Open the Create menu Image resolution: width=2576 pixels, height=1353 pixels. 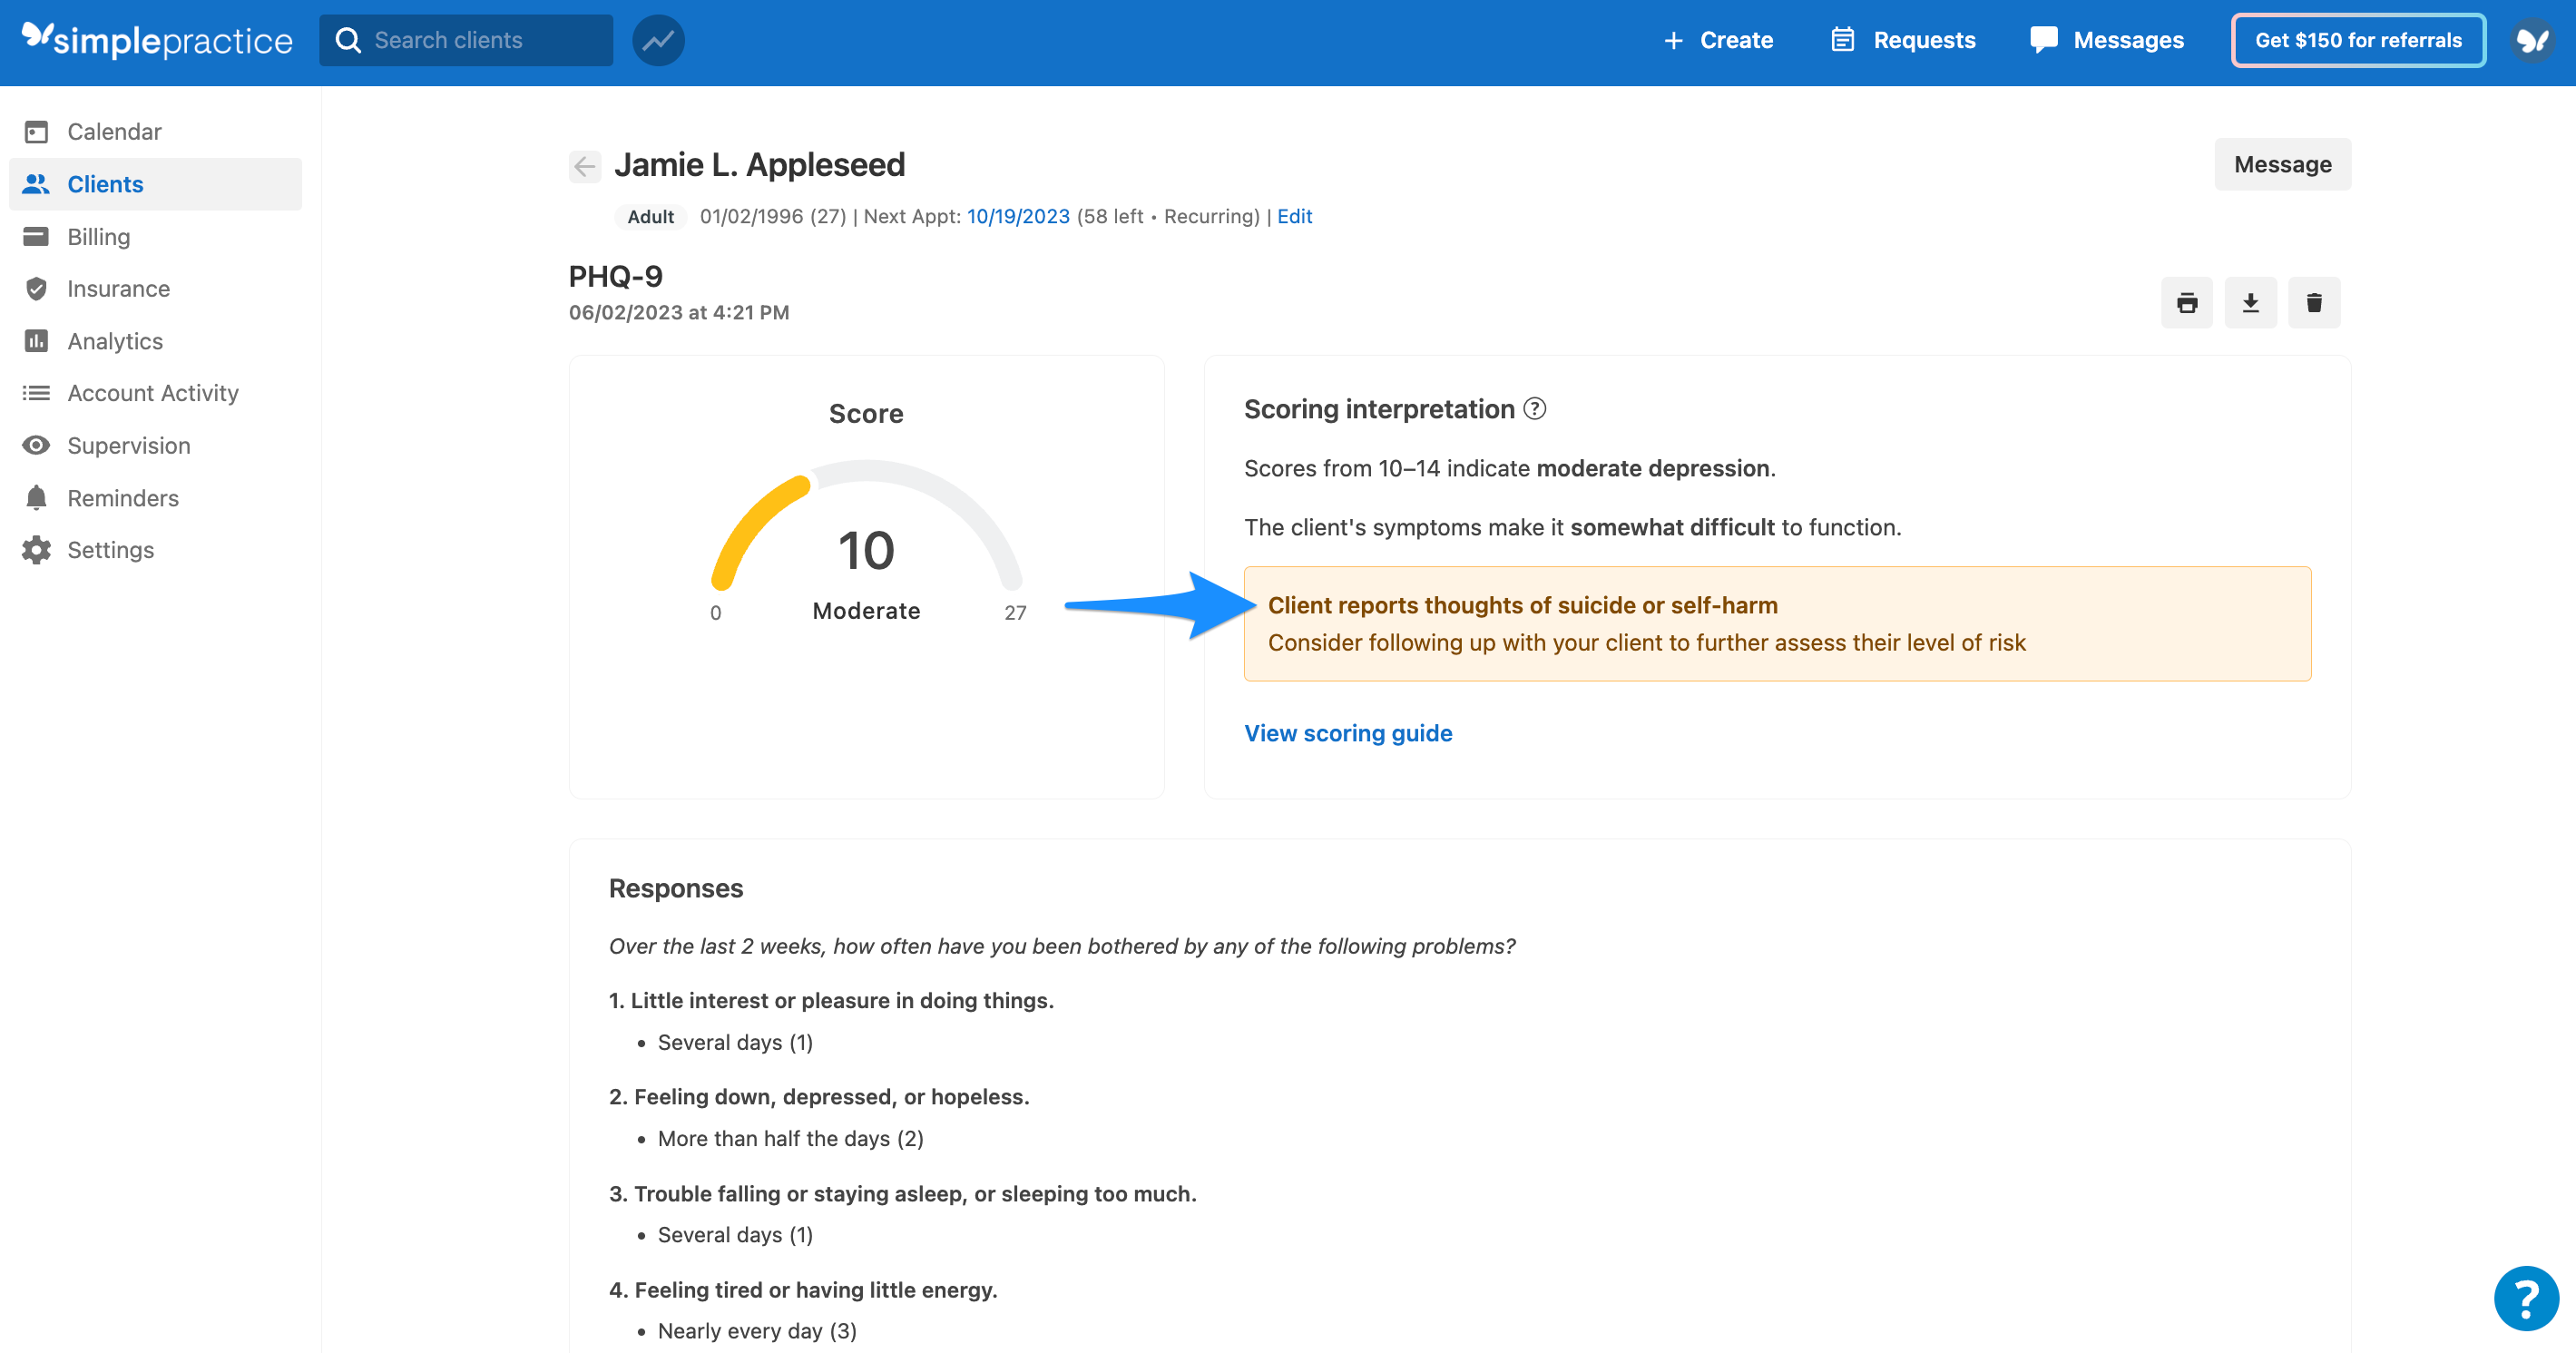click(x=1717, y=40)
